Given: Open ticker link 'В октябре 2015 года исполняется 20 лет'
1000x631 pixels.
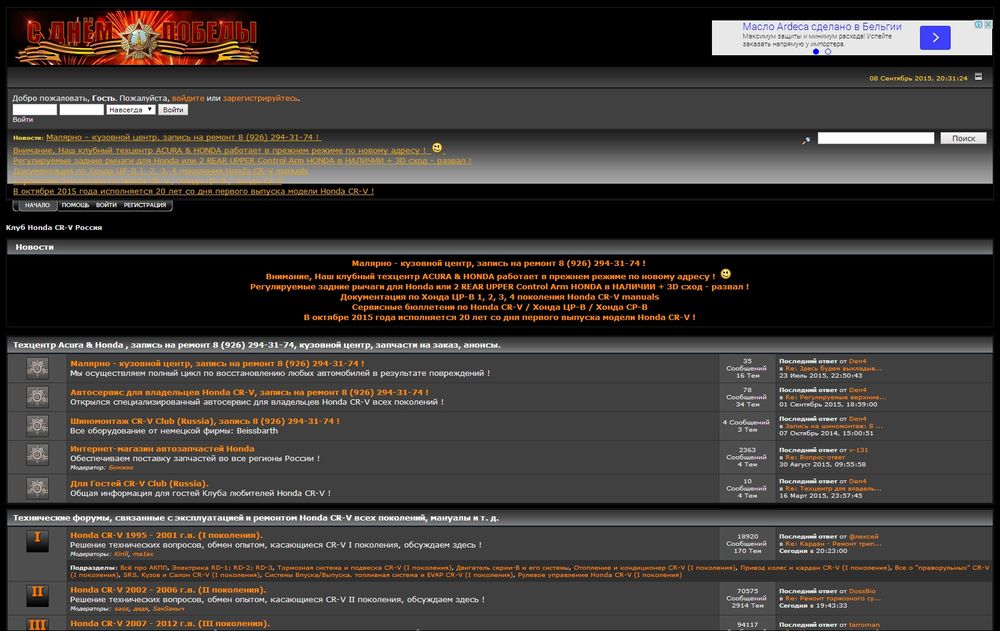Looking at the screenshot, I should pos(193,191).
